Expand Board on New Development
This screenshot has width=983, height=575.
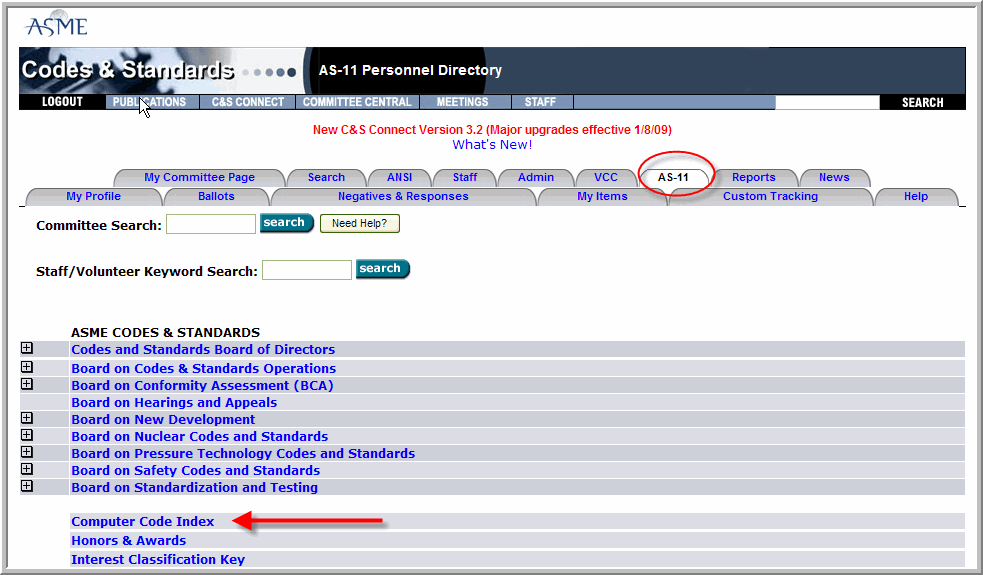[x=27, y=418]
